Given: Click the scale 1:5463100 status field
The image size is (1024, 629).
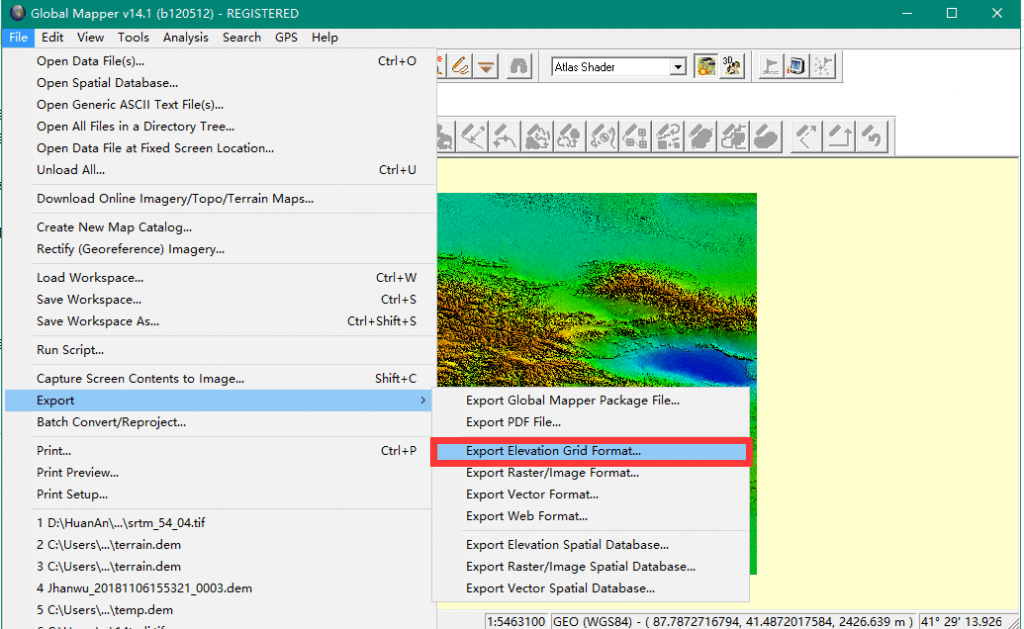Looking at the screenshot, I should pyautogui.click(x=515, y=621).
